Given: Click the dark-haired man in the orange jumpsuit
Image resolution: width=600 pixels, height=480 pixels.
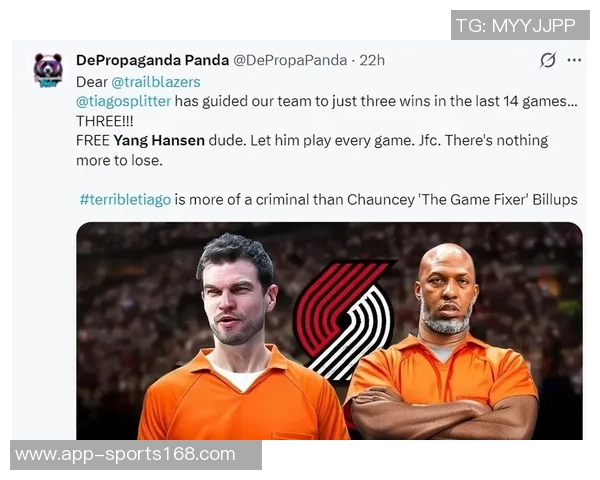Looking at the screenshot, I should (x=241, y=337).
